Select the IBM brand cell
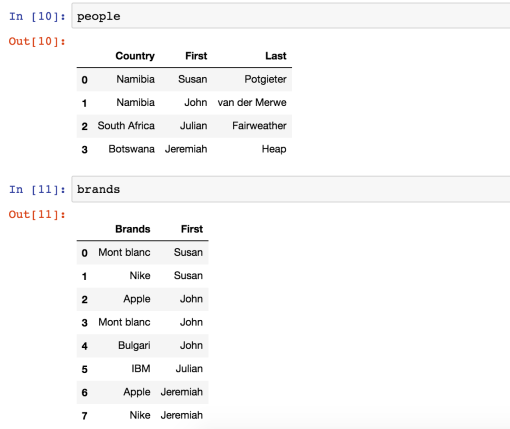The width and height of the screenshot is (510, 429). pyautogui.click(x=141, y=369)
